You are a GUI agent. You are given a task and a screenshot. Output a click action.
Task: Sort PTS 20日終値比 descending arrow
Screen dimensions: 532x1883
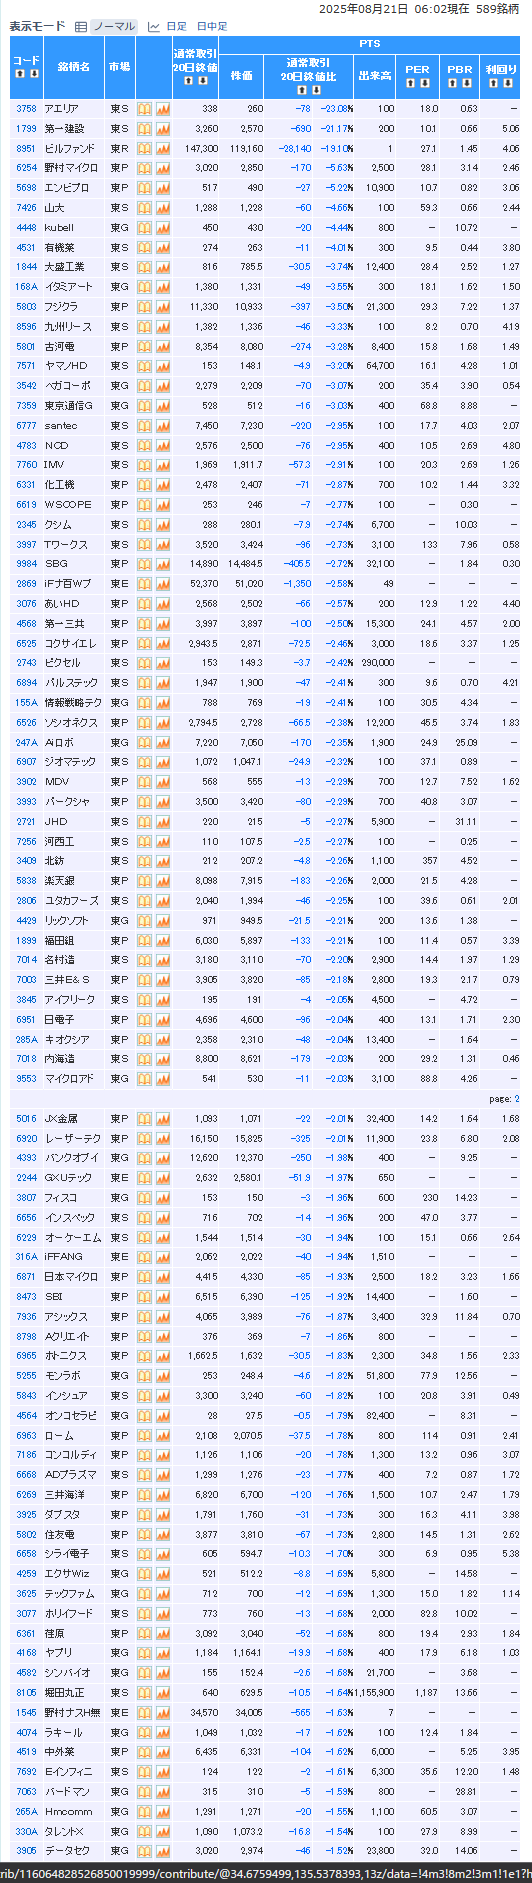tap(316, 90)
